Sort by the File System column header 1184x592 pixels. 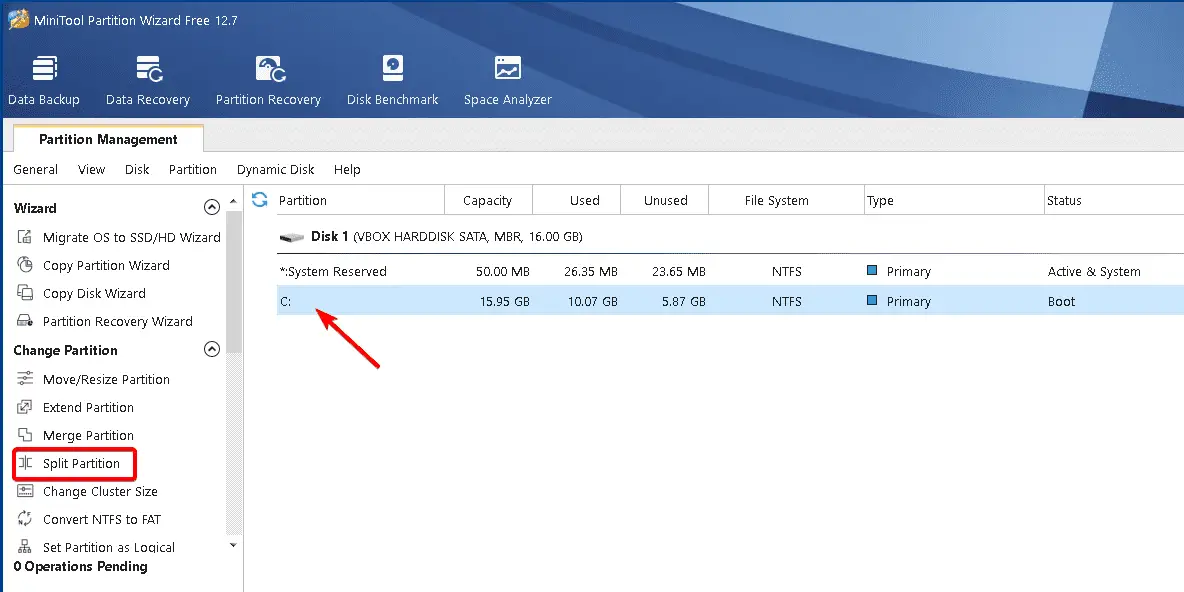[786, 200]
